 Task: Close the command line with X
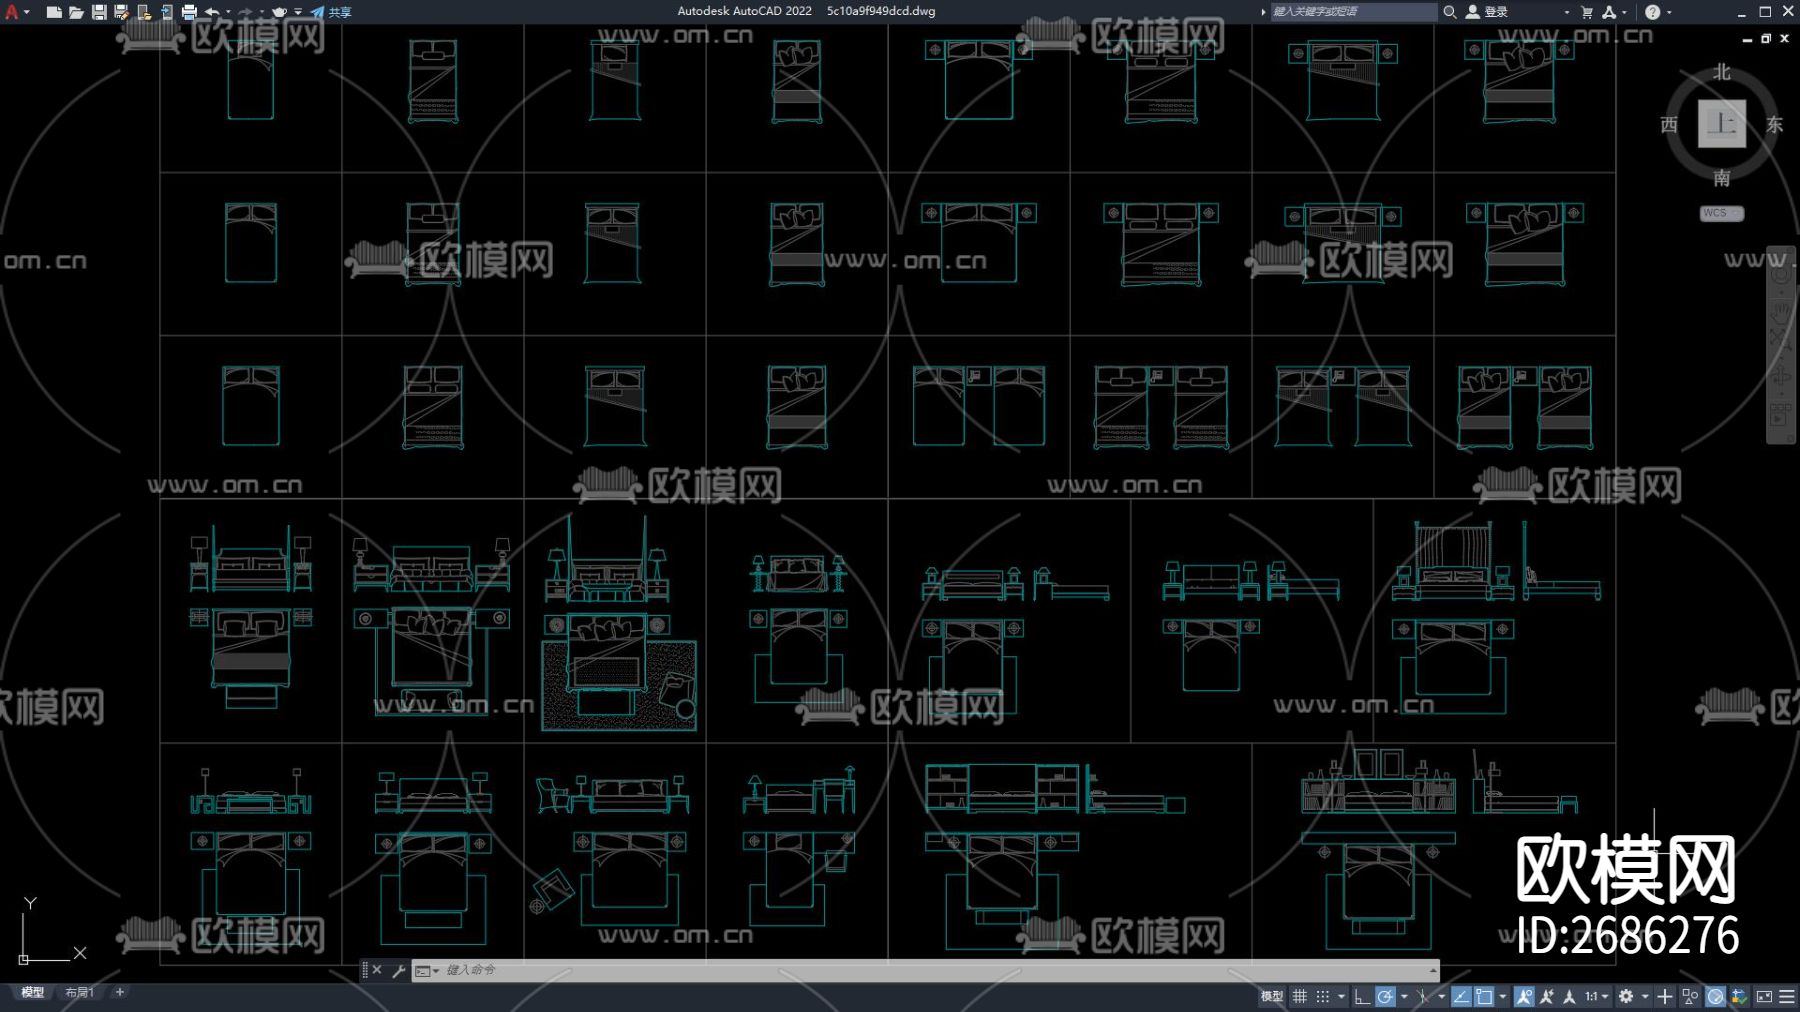coord(377,970)
